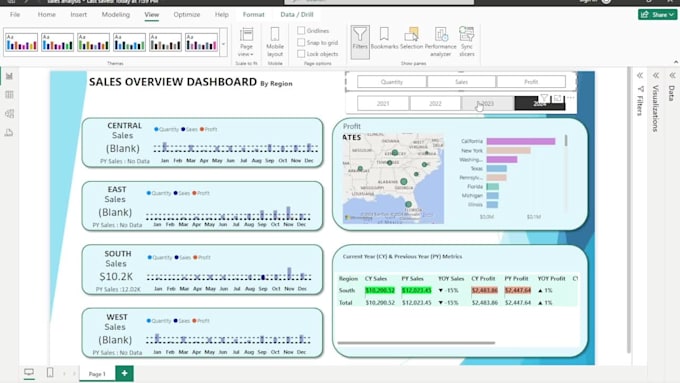Select Profit in the measure slicer
This screenshot has width=680, height=383.
point(531,82)
